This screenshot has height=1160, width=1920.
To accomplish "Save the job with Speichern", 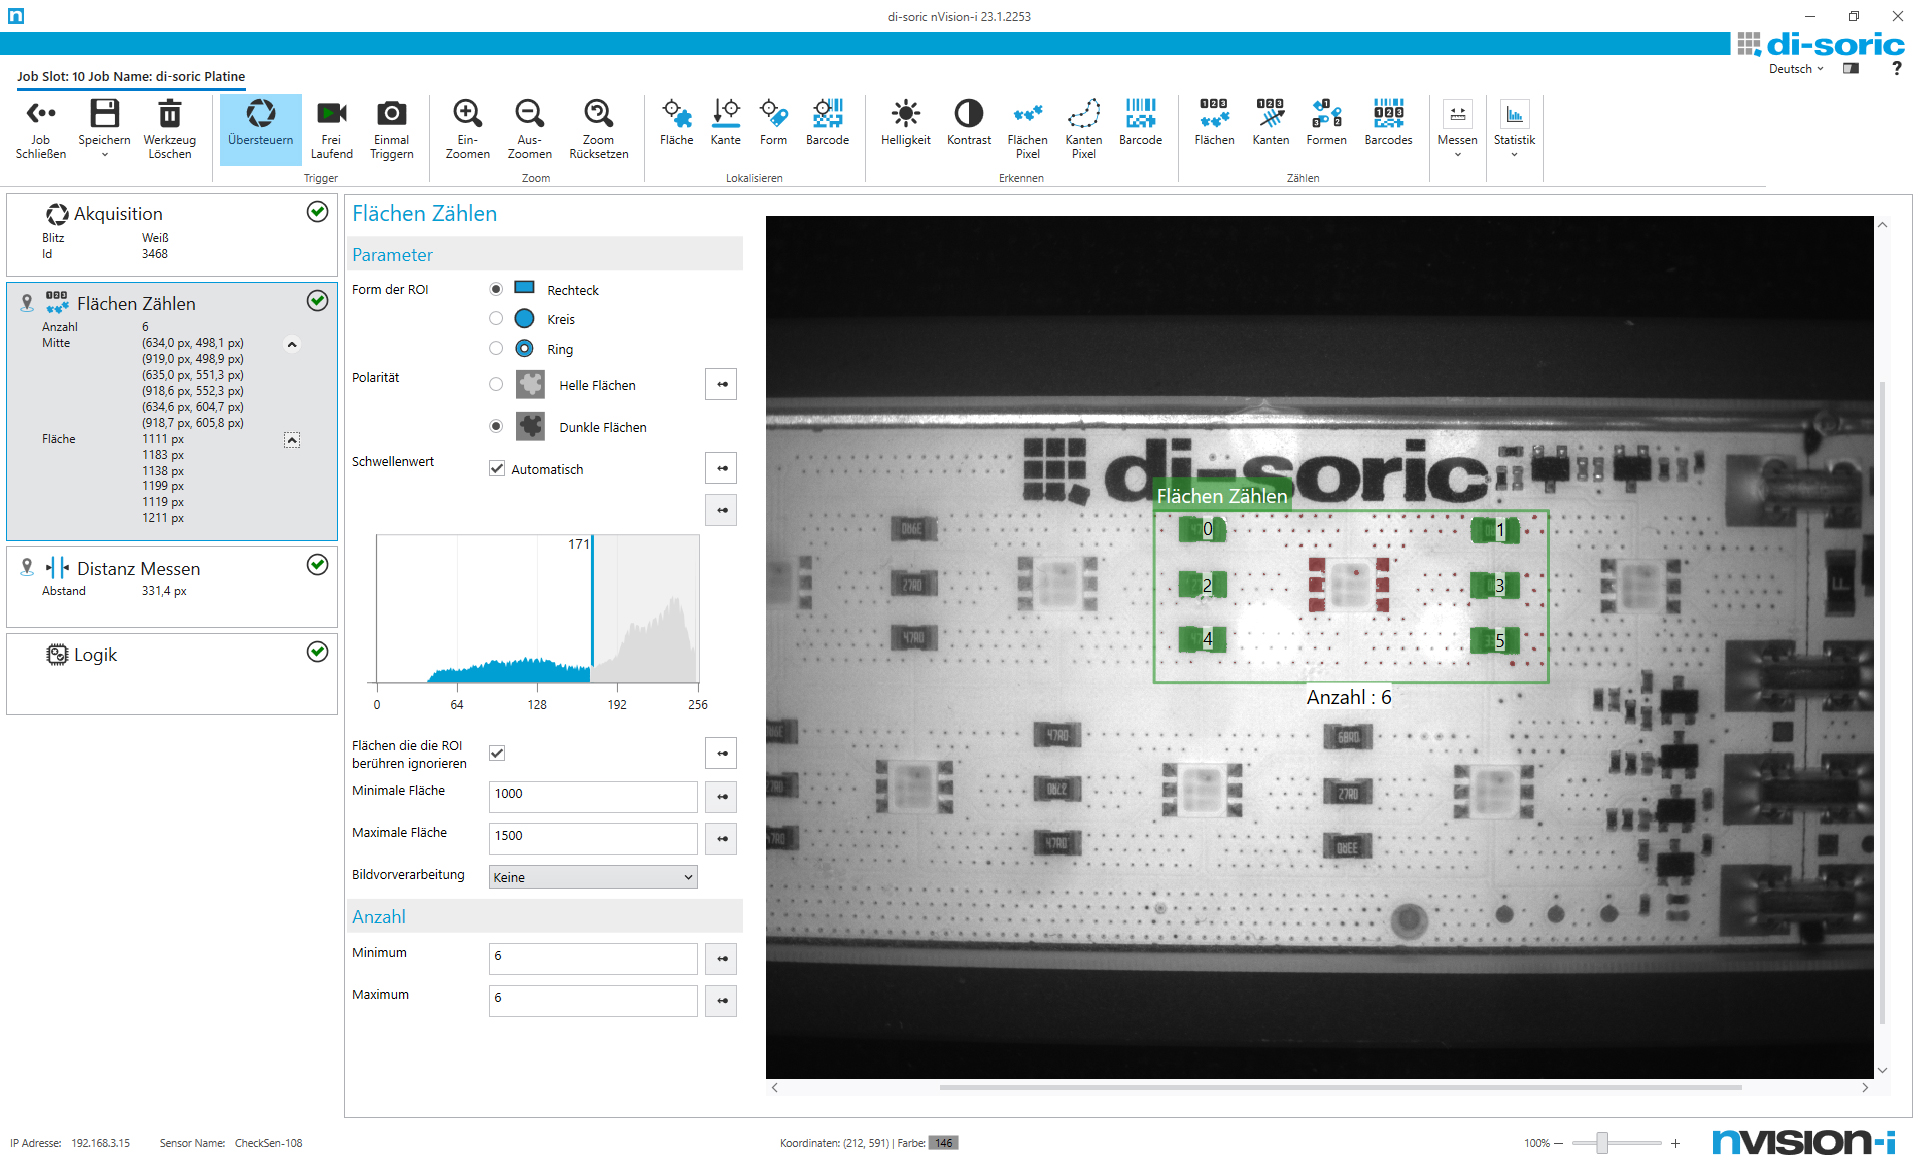I will click(x=104, y=122).
